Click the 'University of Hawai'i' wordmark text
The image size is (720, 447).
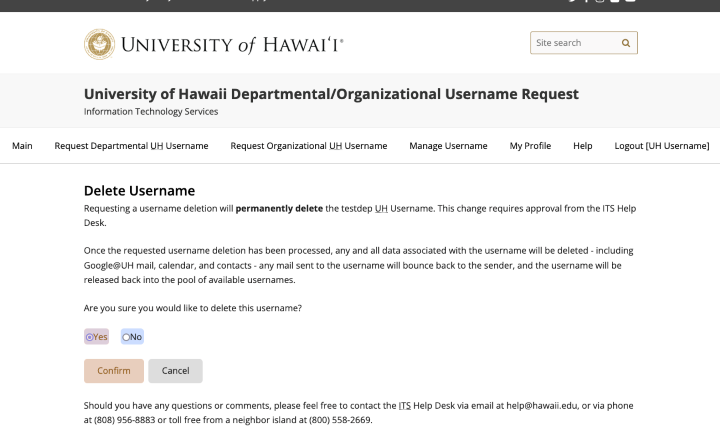(x=232, y=45)
